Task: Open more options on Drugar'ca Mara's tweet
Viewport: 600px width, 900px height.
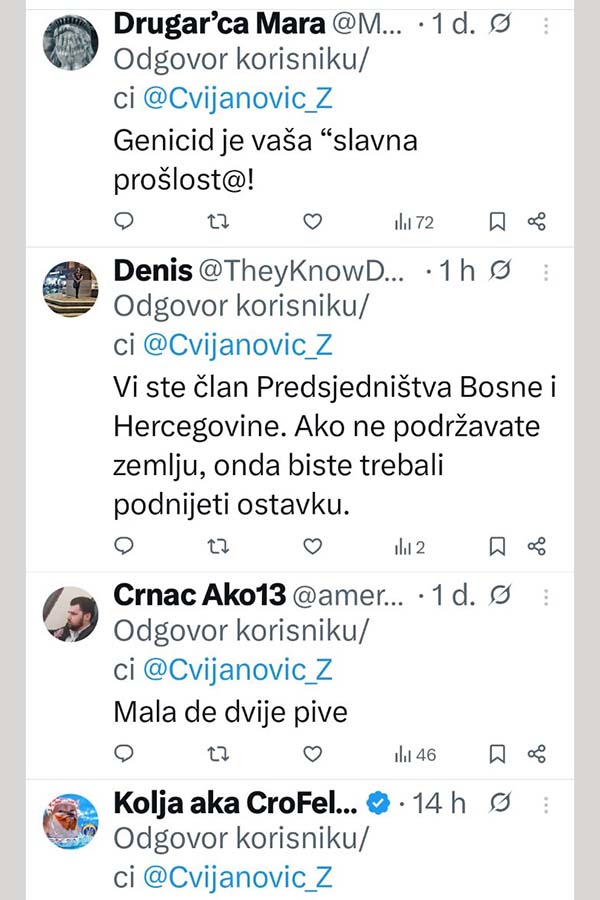Action: tap(546, 26)
